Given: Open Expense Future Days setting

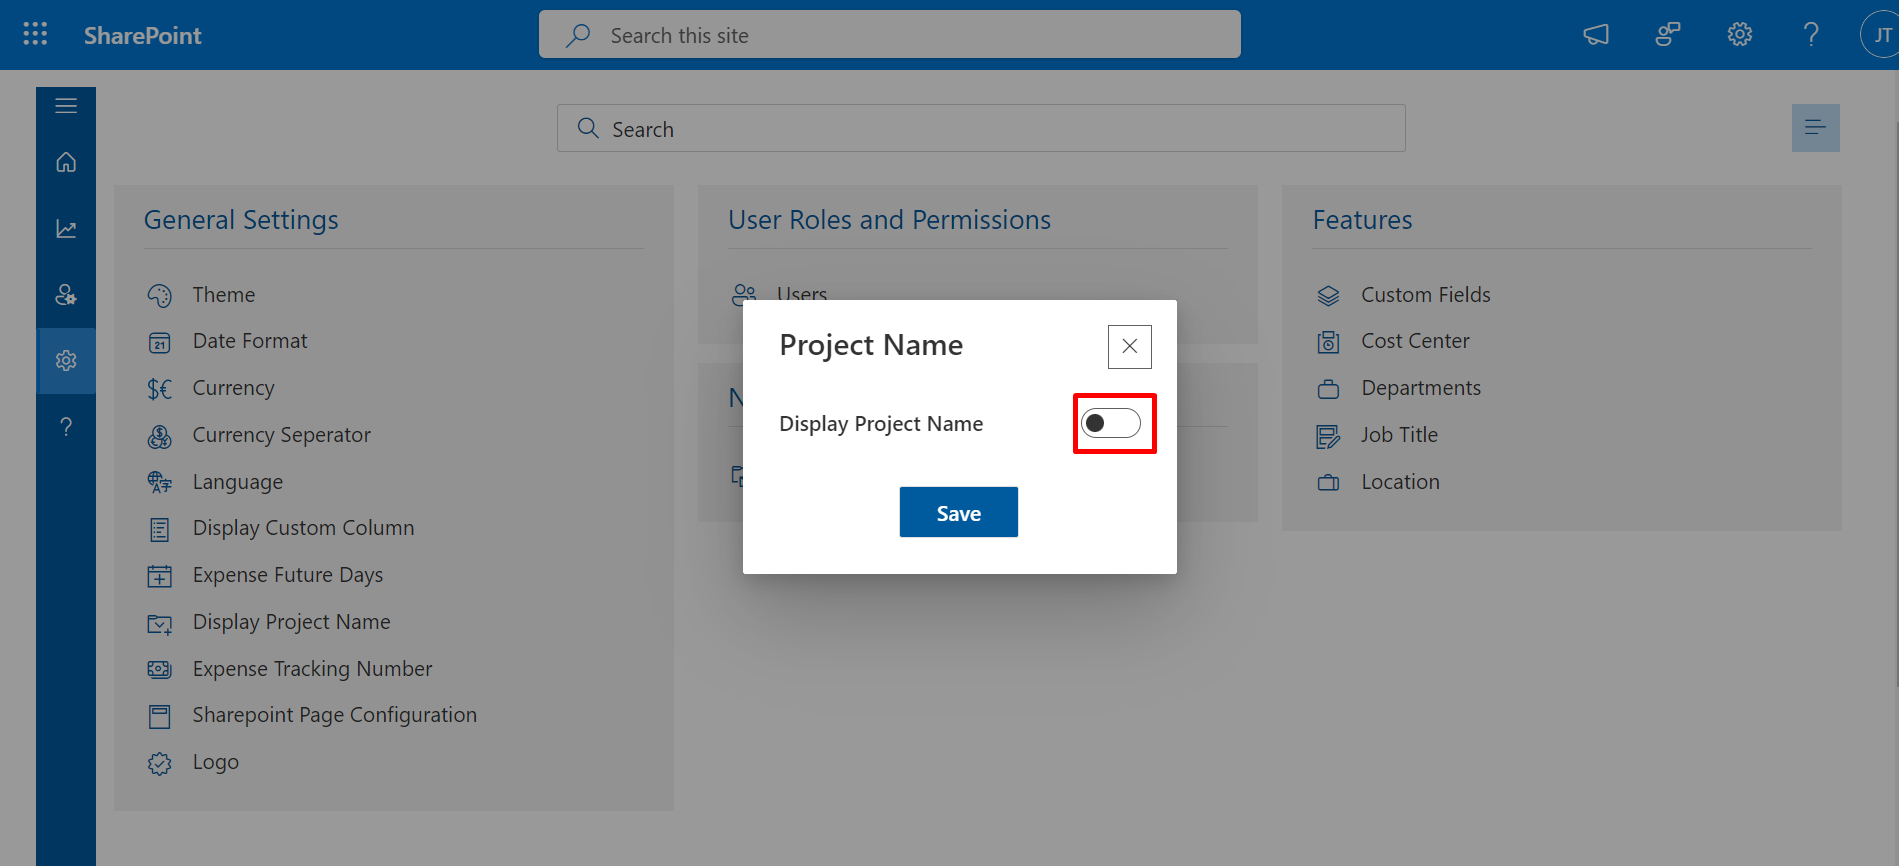Looking at the screenshot, I should coord(288,575).
